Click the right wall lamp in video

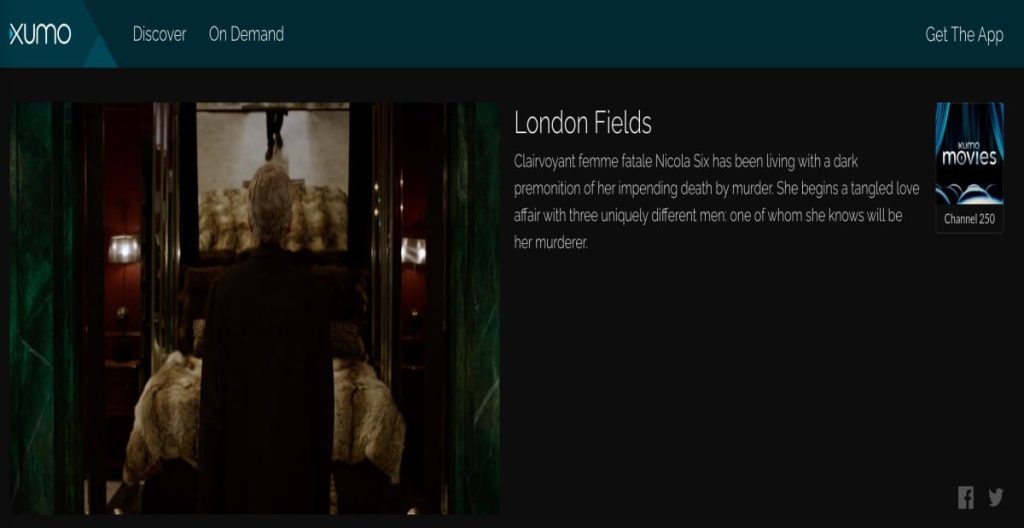coord(413,251)
